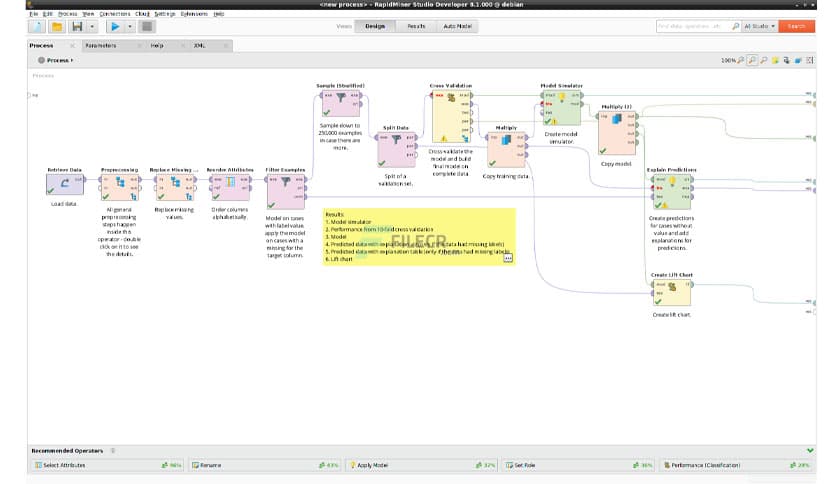Click the auto-arrange operators icon
This screenshot has width=836, height=484.
786,60
